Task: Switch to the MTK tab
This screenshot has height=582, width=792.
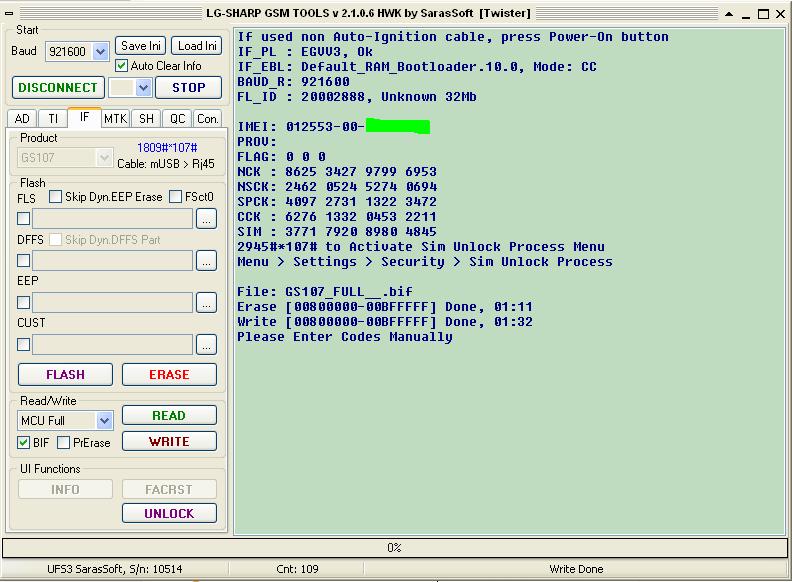Action: [x=116, y=119]
